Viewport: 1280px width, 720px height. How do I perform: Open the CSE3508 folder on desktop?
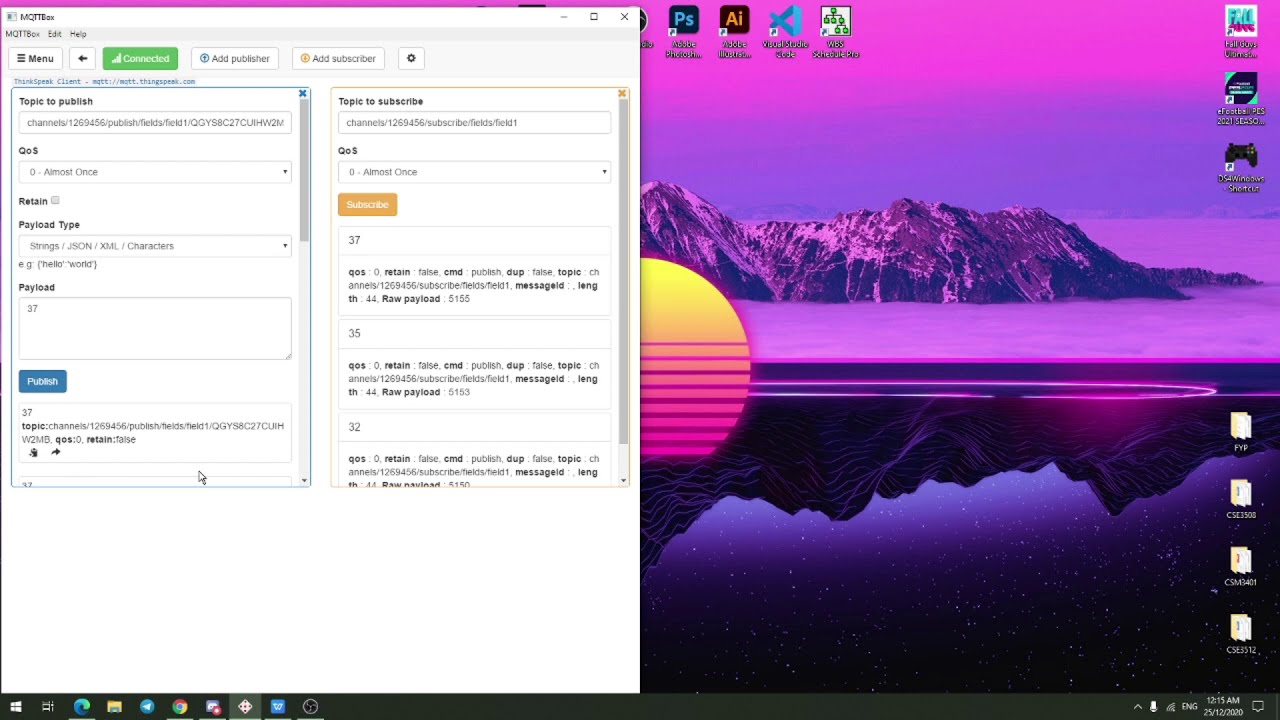pos(1241,499)
